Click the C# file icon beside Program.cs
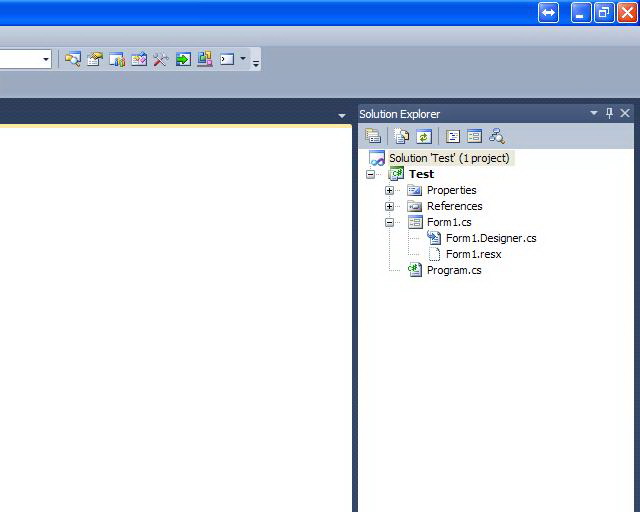 point(415,270)
